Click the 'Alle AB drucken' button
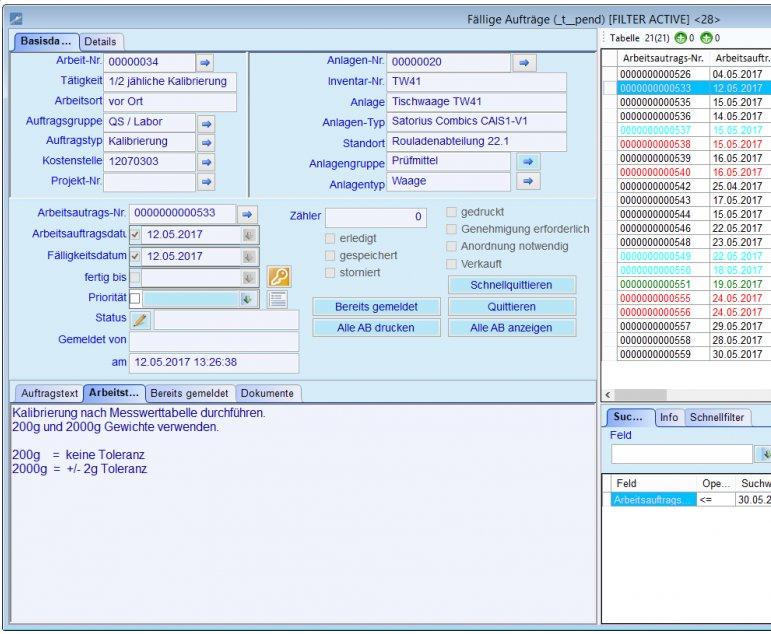771x634 pixels. pos(374,328)
